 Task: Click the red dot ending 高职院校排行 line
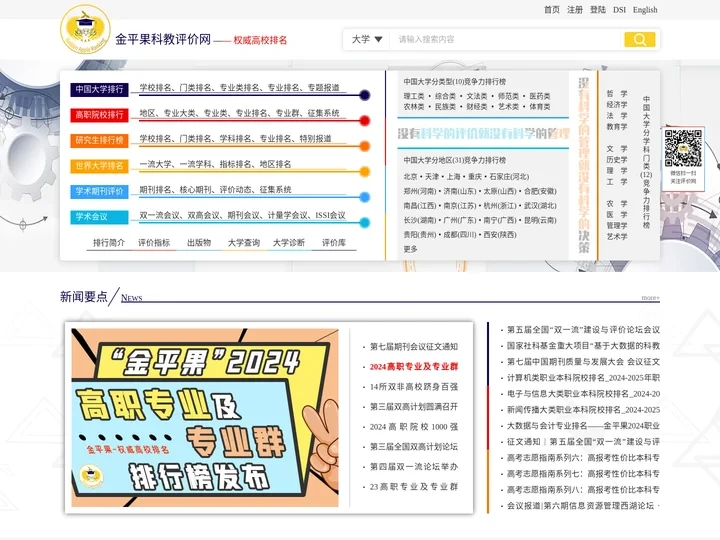pyautogui.click(x=365, y=121)
